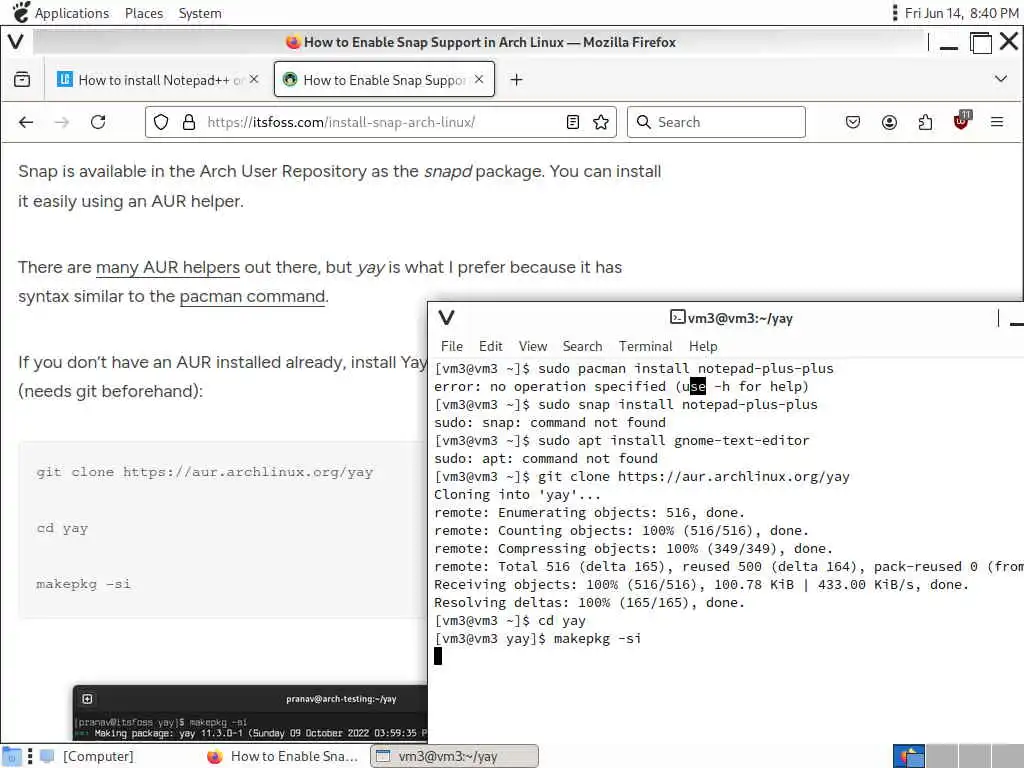Select 'How to Enable Snap Support' tab

(x=384, y=80)
